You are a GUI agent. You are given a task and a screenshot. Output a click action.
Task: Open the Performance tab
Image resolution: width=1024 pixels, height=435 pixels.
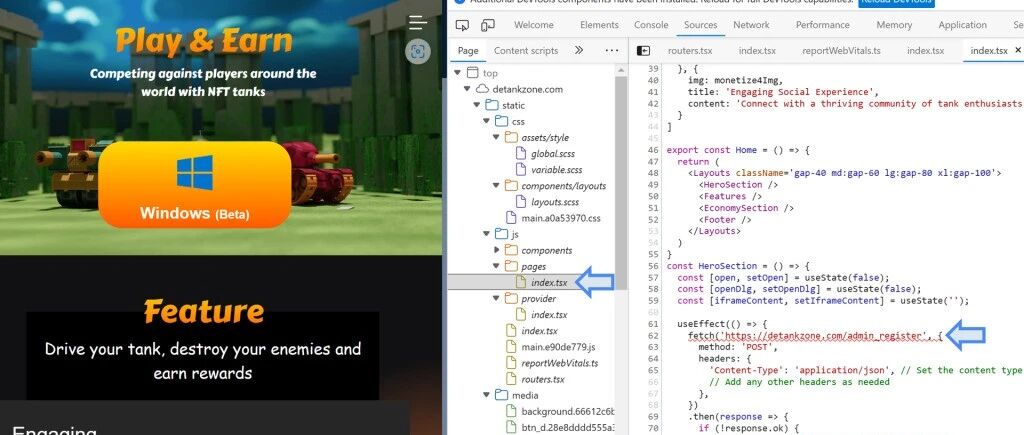(x=822, y=25)
